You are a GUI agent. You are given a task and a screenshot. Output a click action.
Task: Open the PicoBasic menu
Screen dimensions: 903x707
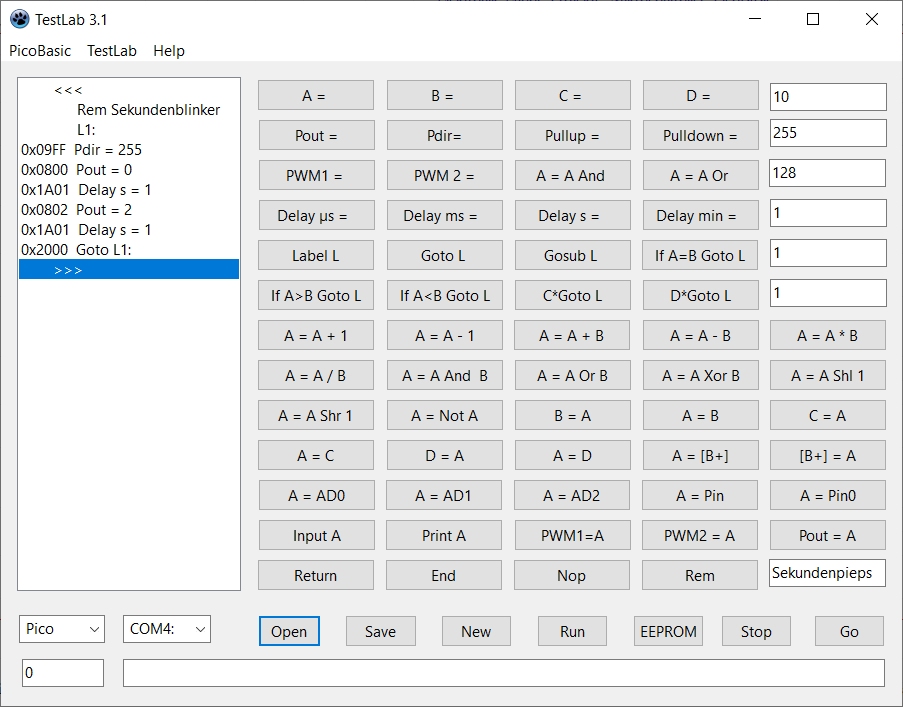pos(40,51)
